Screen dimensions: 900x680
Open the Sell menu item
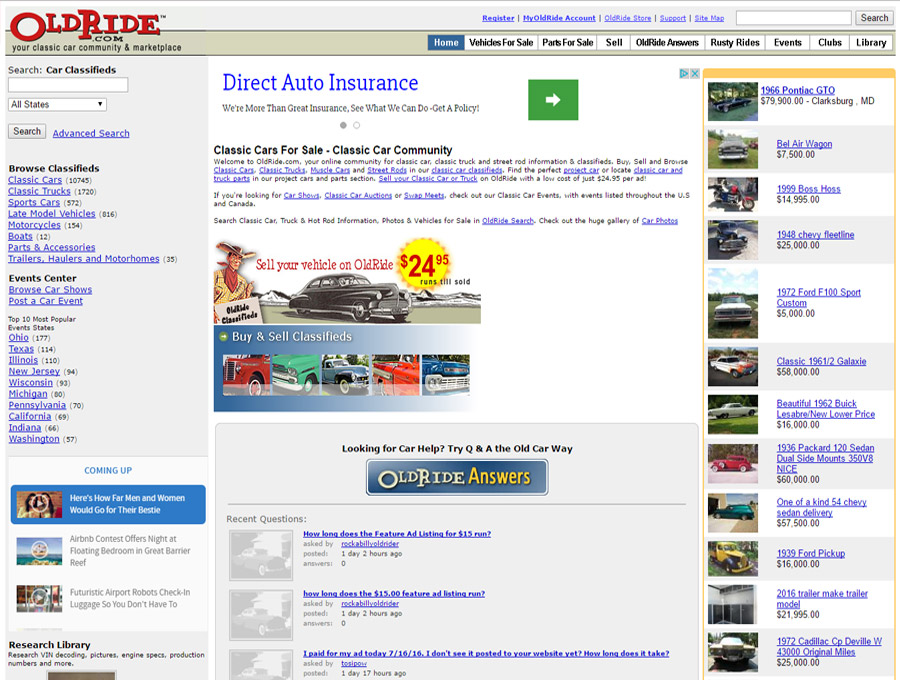click(x=614, y=42)
